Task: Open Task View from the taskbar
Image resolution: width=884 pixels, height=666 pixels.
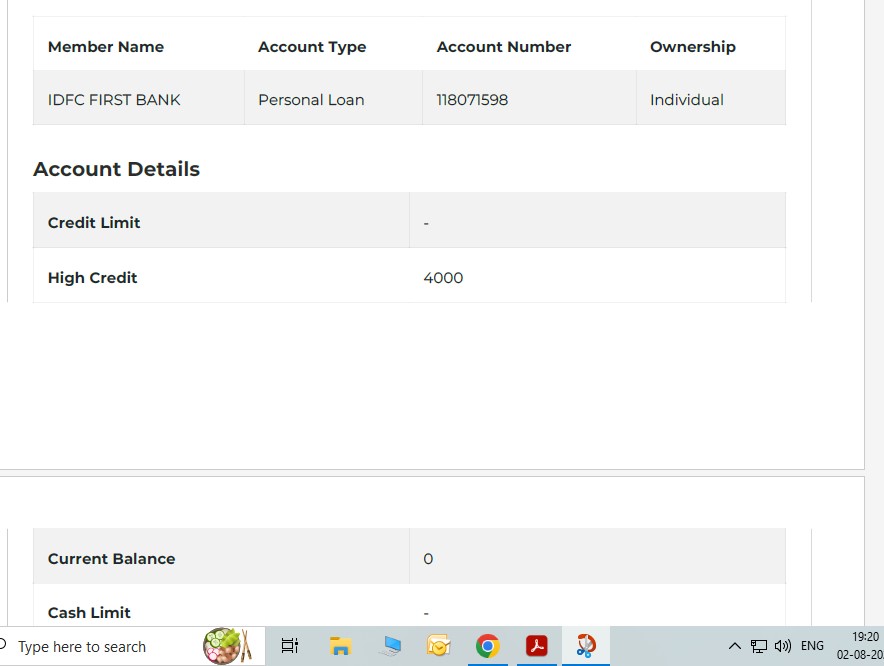Action: (x=290, y=646)
